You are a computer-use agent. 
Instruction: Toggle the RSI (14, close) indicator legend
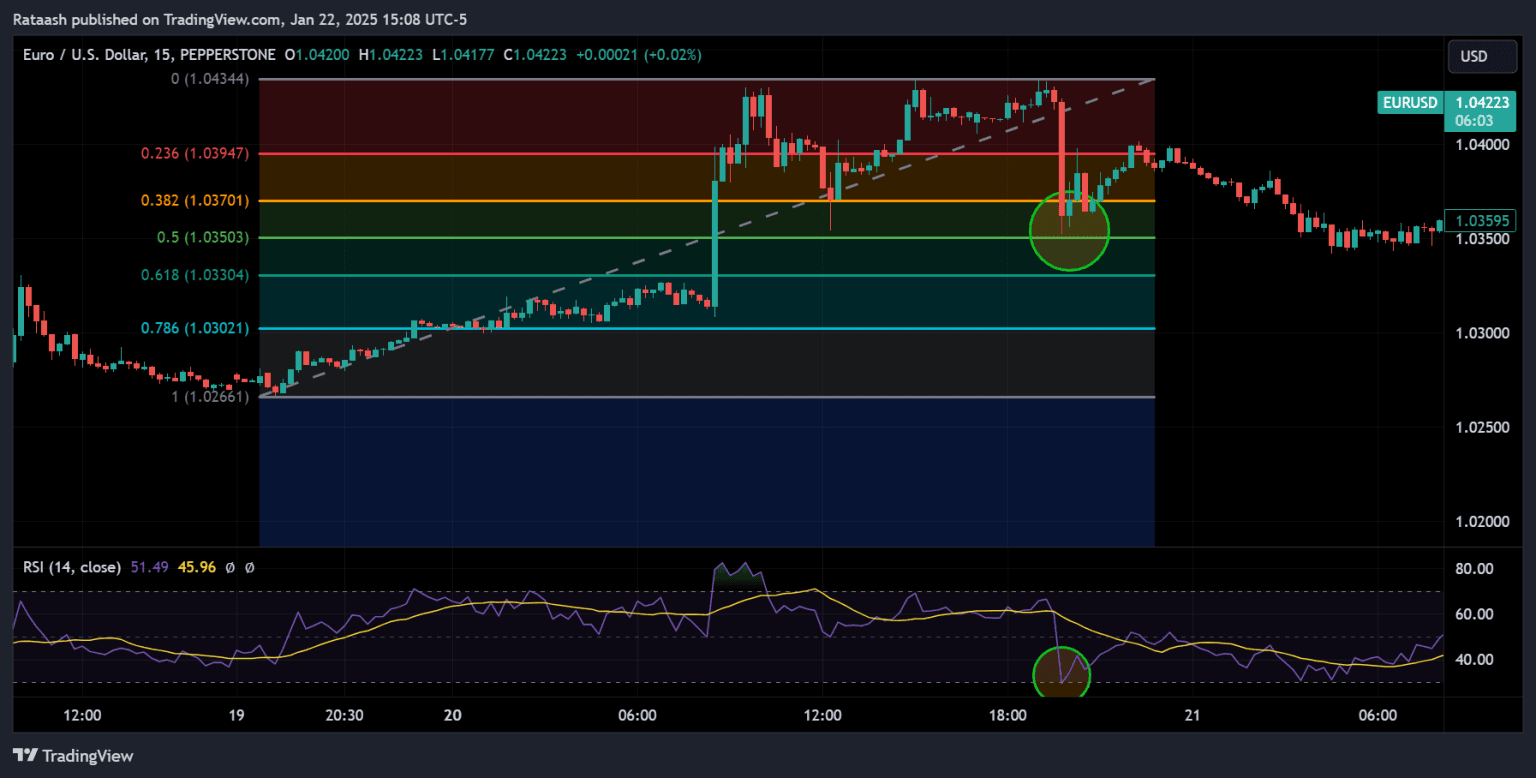(74, 566)
